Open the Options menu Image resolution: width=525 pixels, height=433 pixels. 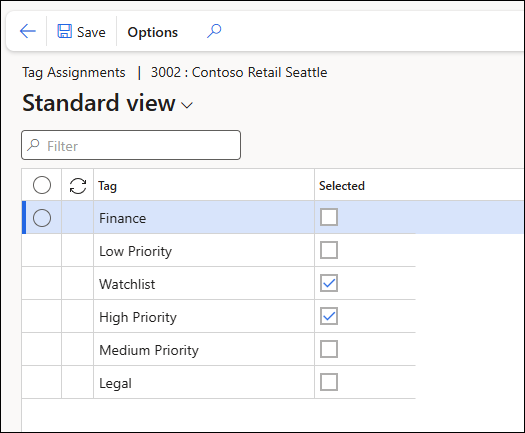click(153, 32)
